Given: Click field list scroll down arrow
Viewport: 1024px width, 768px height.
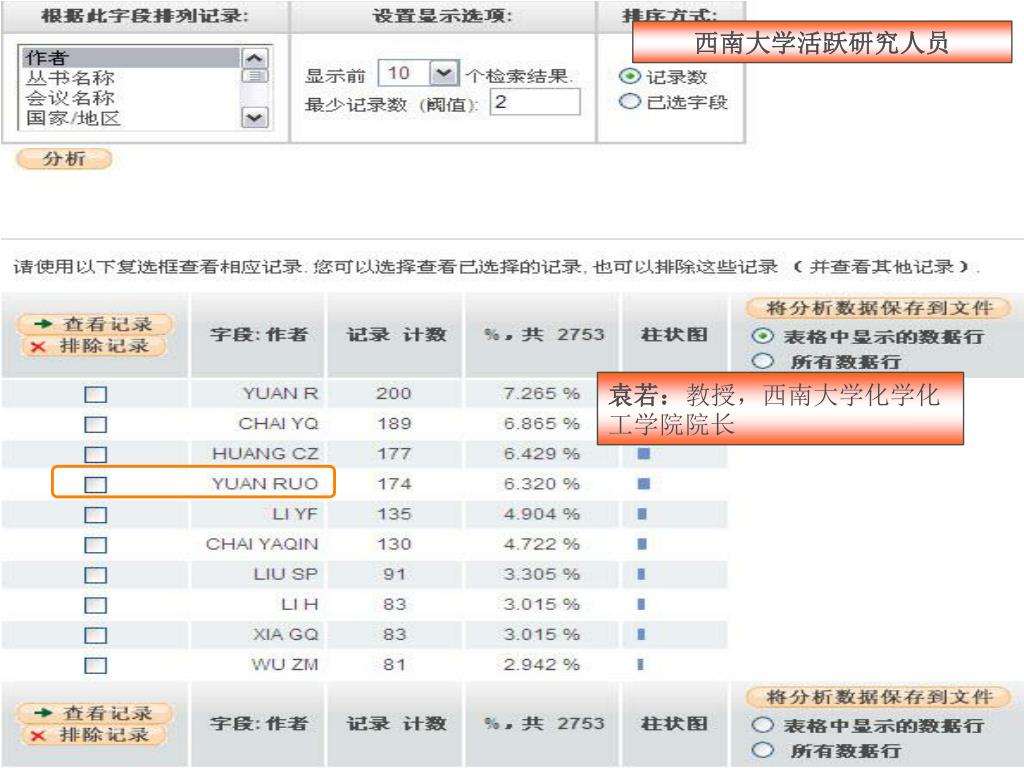Looking at the screenshot, I should [x=255, y=118].
